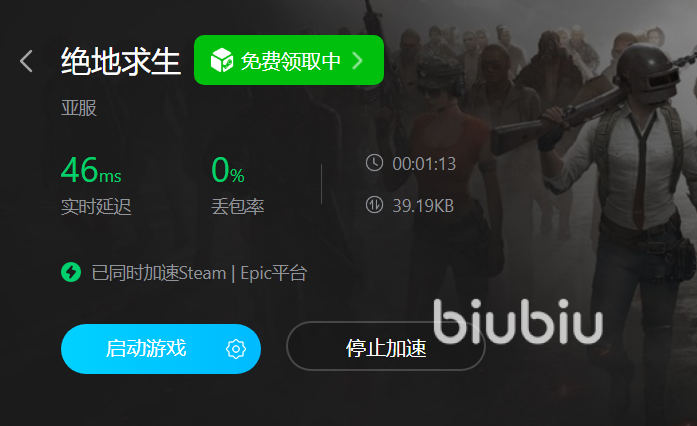The height and width of the screenshot is (426, 697).
Task: Click the 丢包率 label
Action: pos(238,207)
